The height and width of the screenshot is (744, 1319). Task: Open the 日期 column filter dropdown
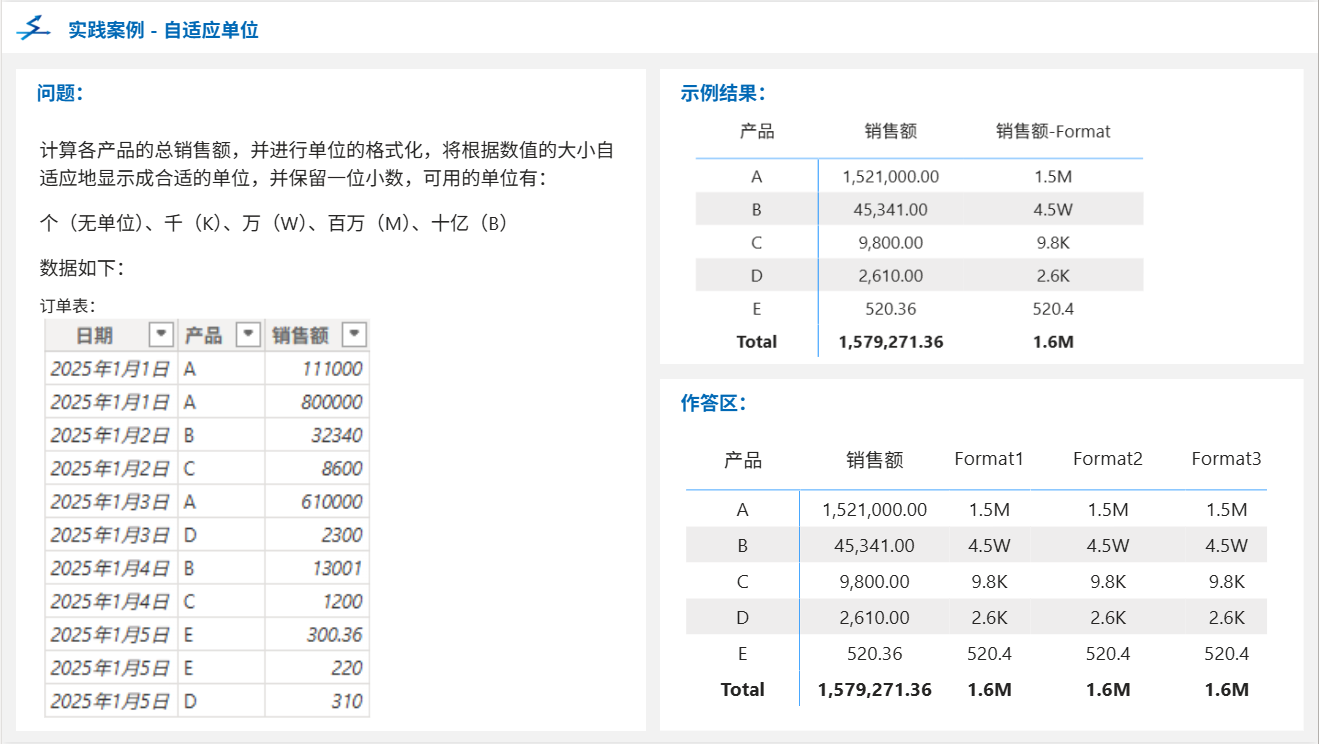click(x=160, y=334)
